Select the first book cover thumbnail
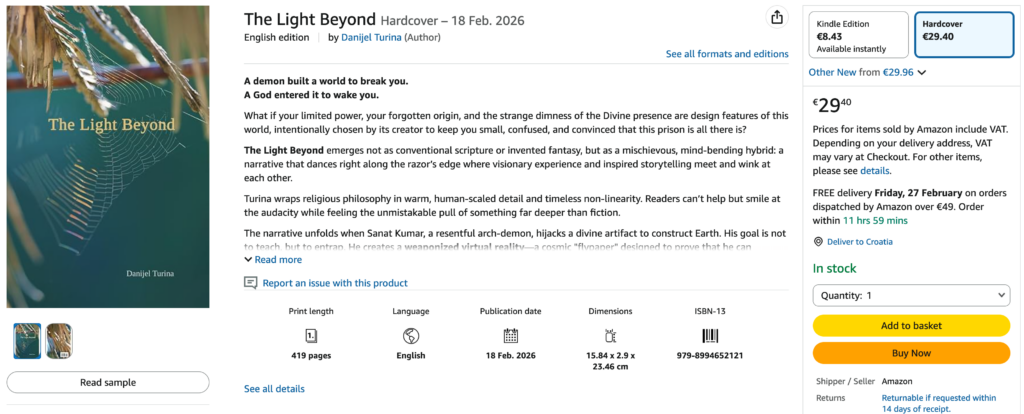The height and width of the screenshot is (414, 1024). click(x=27, y=341)
